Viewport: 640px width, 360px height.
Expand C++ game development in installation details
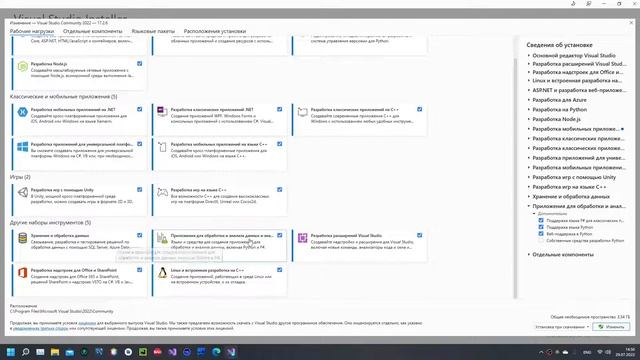point(529,187)
